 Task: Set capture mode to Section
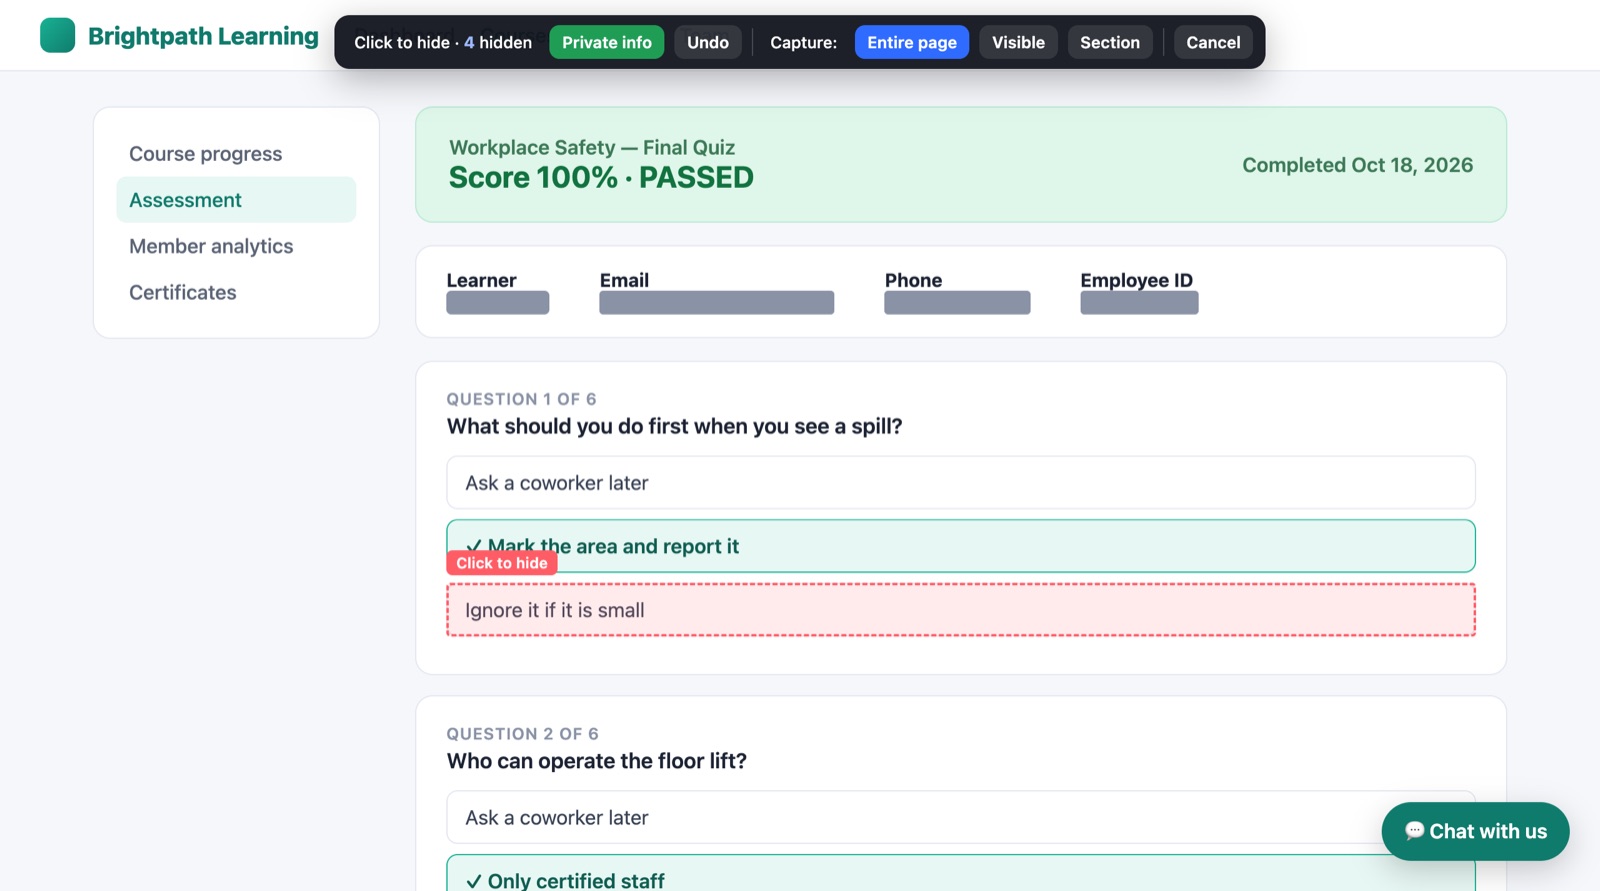(x=1110, y=42)
